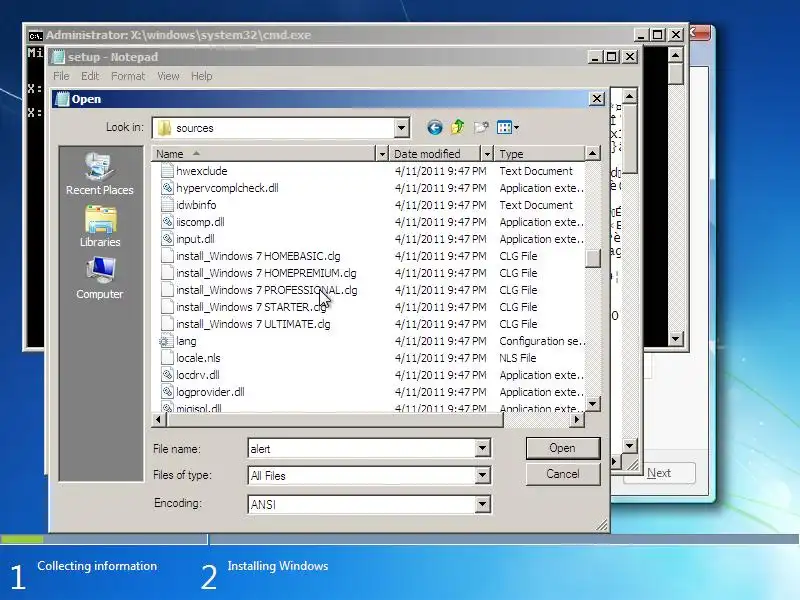This screenshot has height=600, width=800.
Task: Select the idwbinfo file icon
Action: 167,205
